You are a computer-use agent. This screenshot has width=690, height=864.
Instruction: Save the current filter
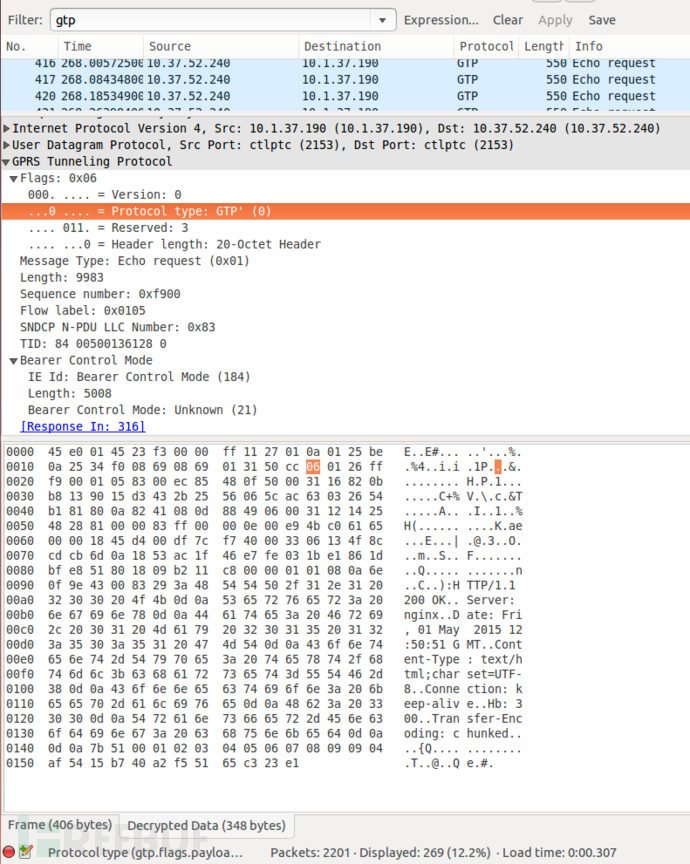602,20
